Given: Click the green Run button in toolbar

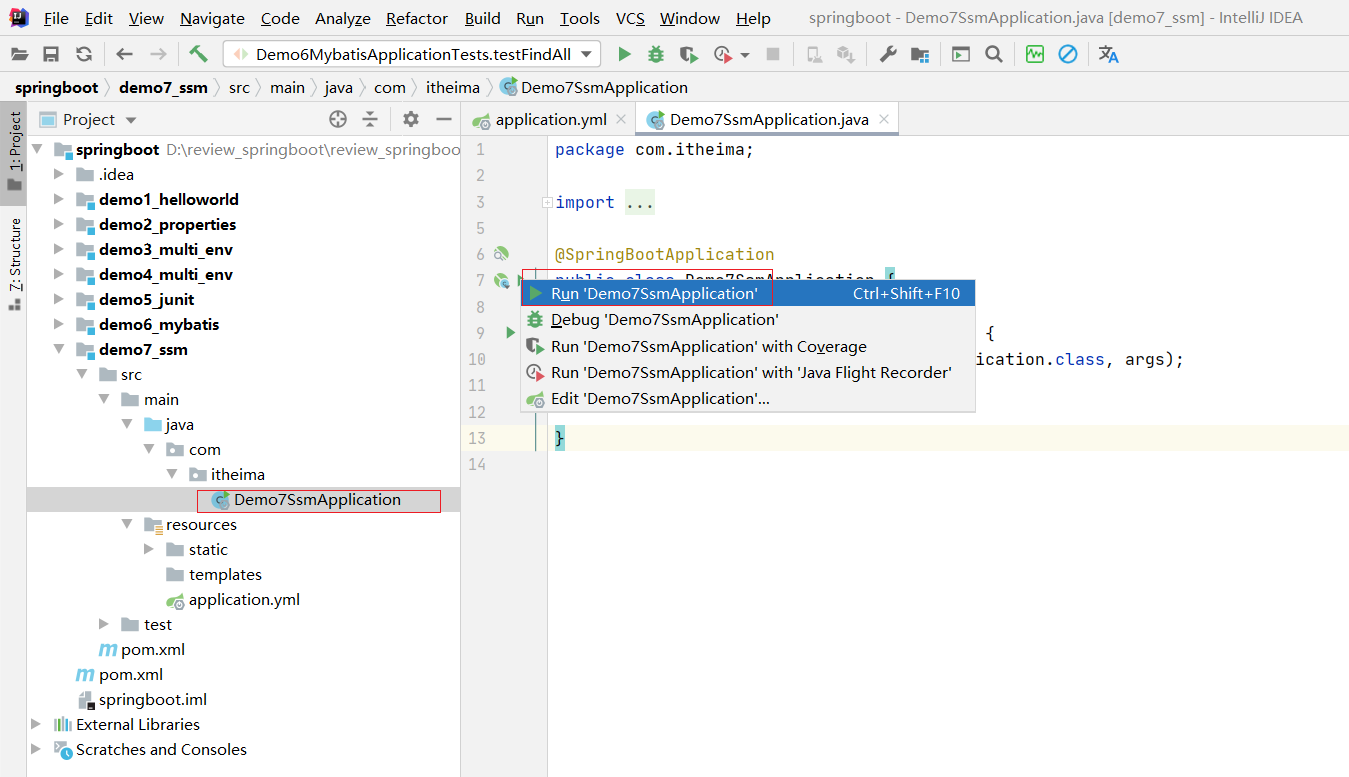Looking at the screenshot, I should pos(624,54).
